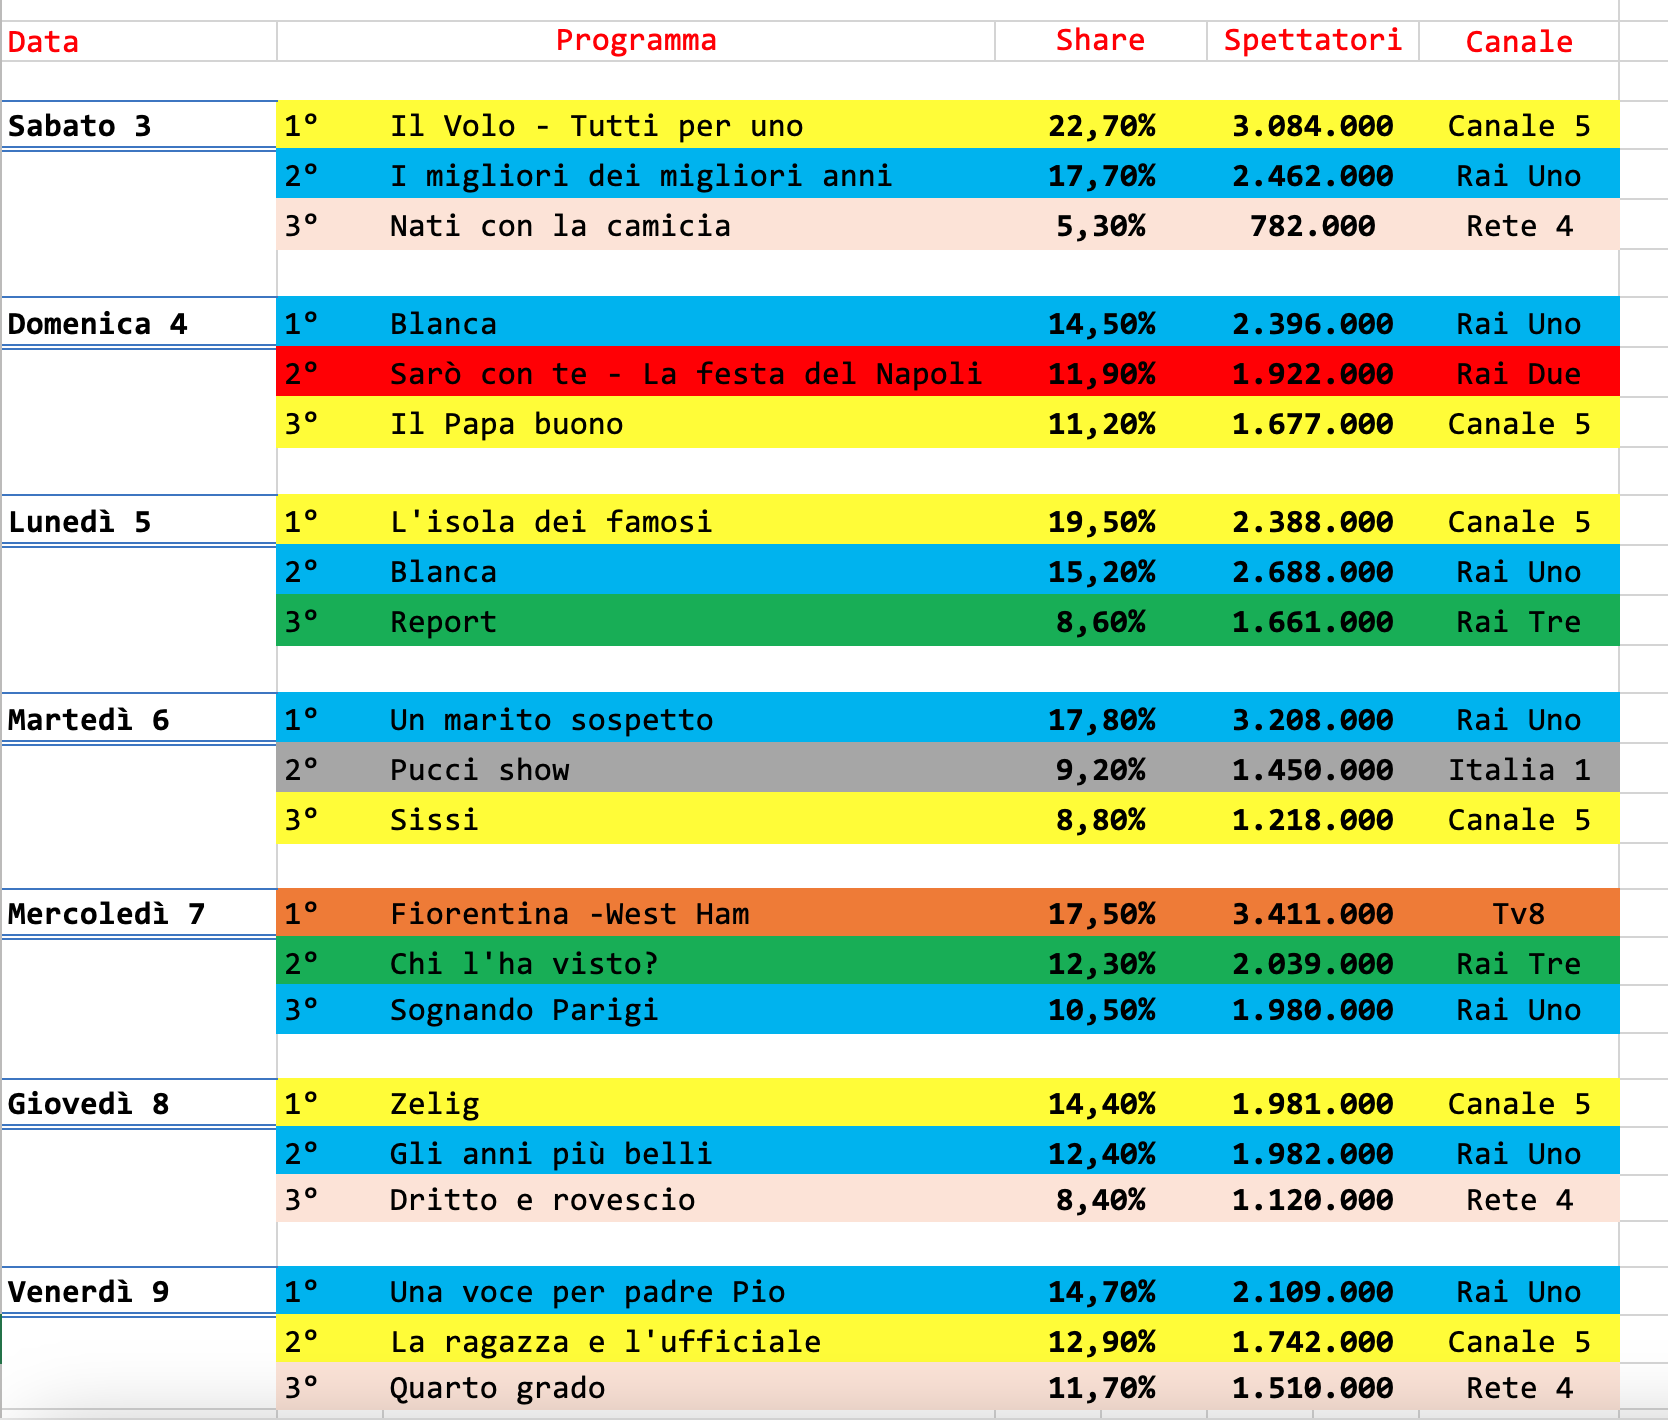Select the 3.411.000 viewers cell
This screenshot has width=1668, height=1420.
click(1312, 914)
